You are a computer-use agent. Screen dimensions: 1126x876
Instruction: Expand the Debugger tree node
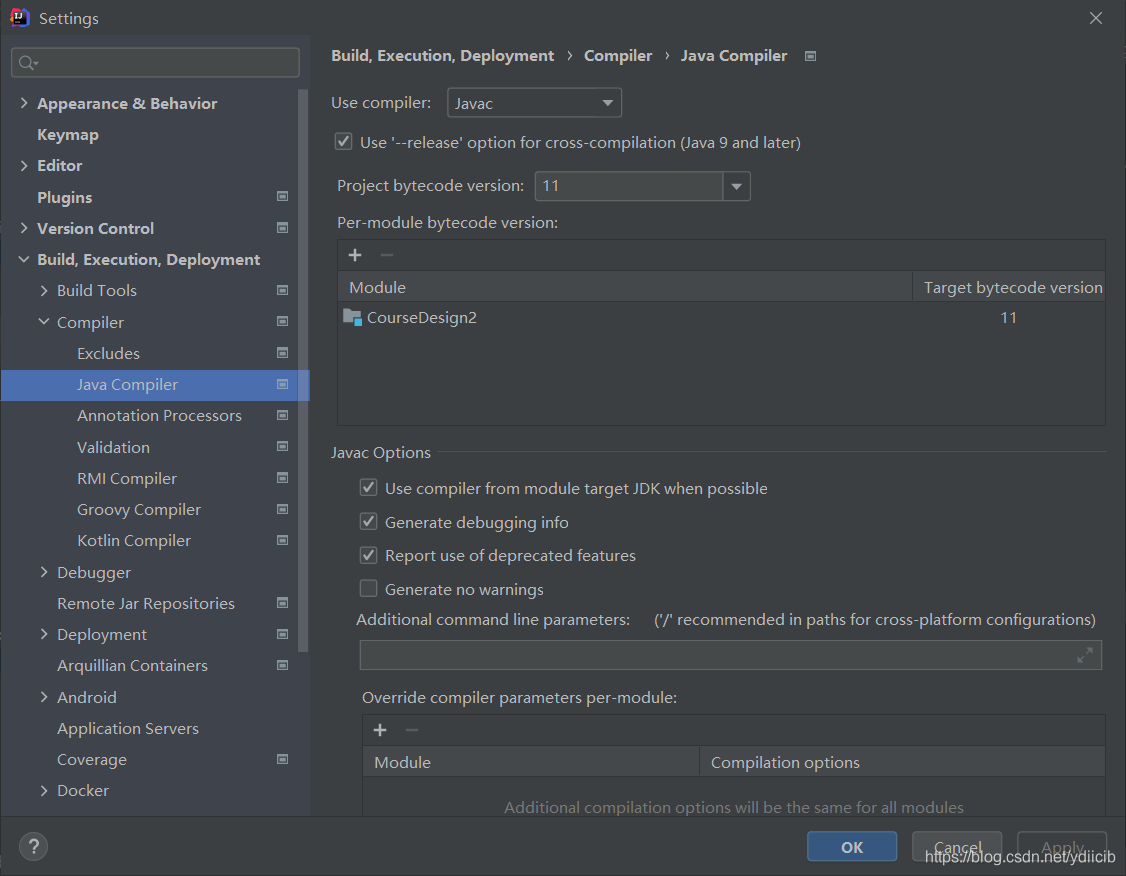pyautogui.click(x=44, y=572)
